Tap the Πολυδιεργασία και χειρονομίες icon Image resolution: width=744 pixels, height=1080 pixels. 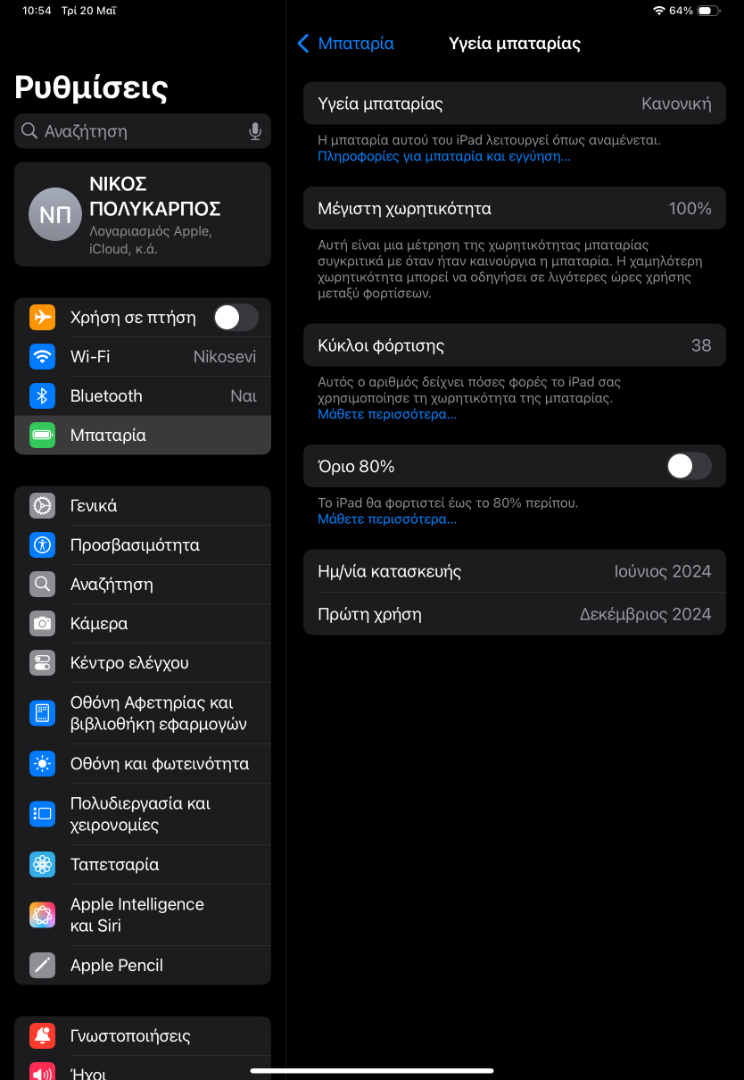[x=42, y=813]
